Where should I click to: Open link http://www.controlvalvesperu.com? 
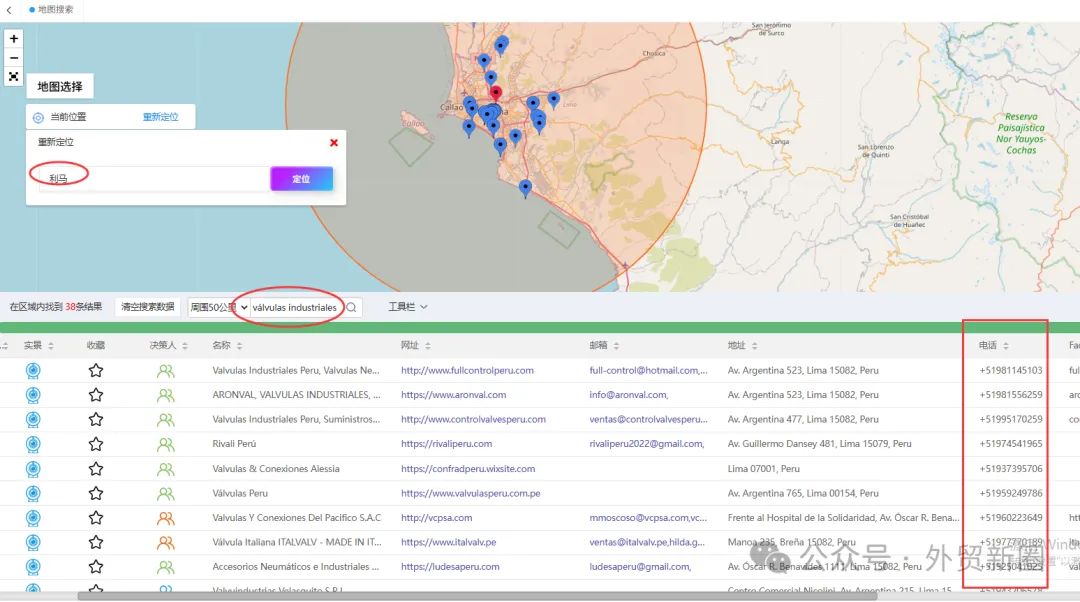coord(473,419)
